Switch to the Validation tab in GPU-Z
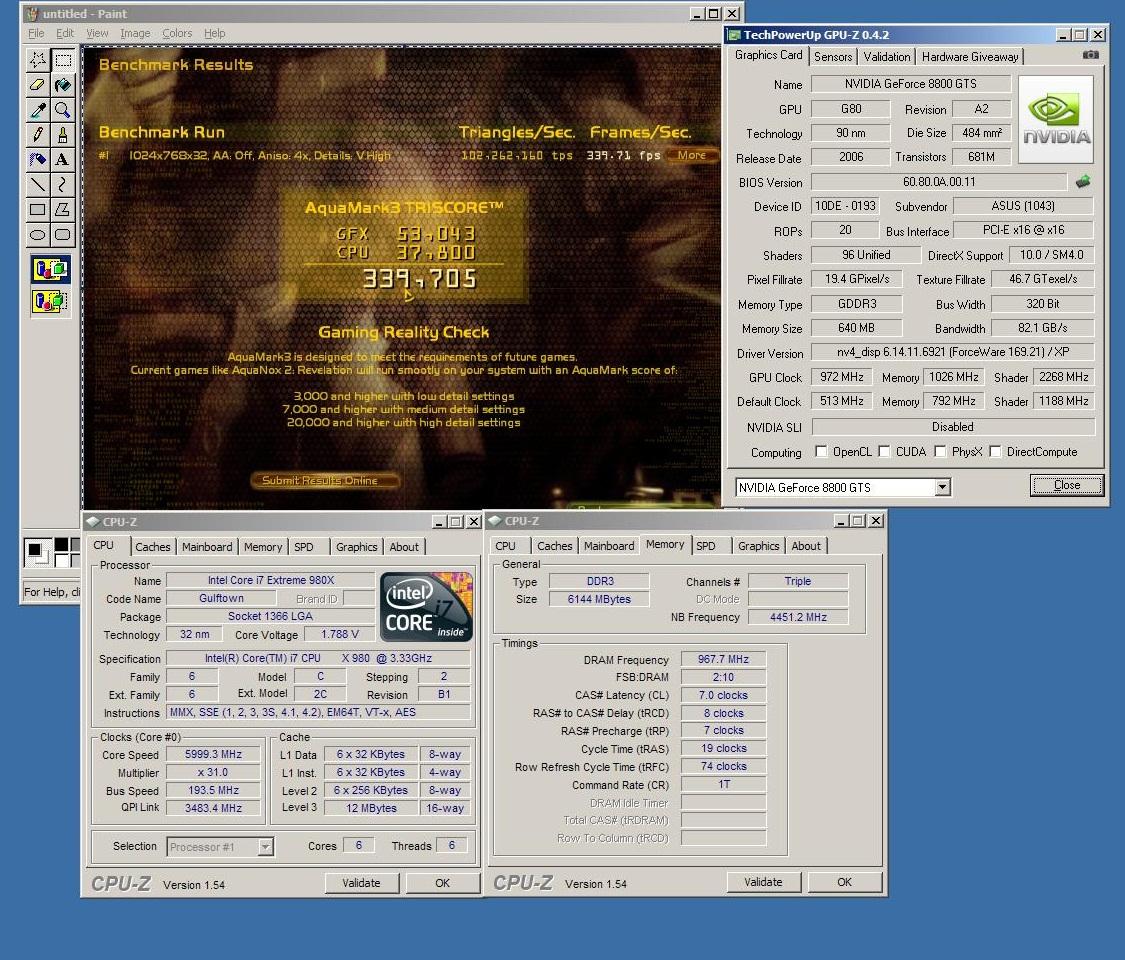Viewport: 1125px width, 960px height. pyautogui.click(x=887, y=57)
